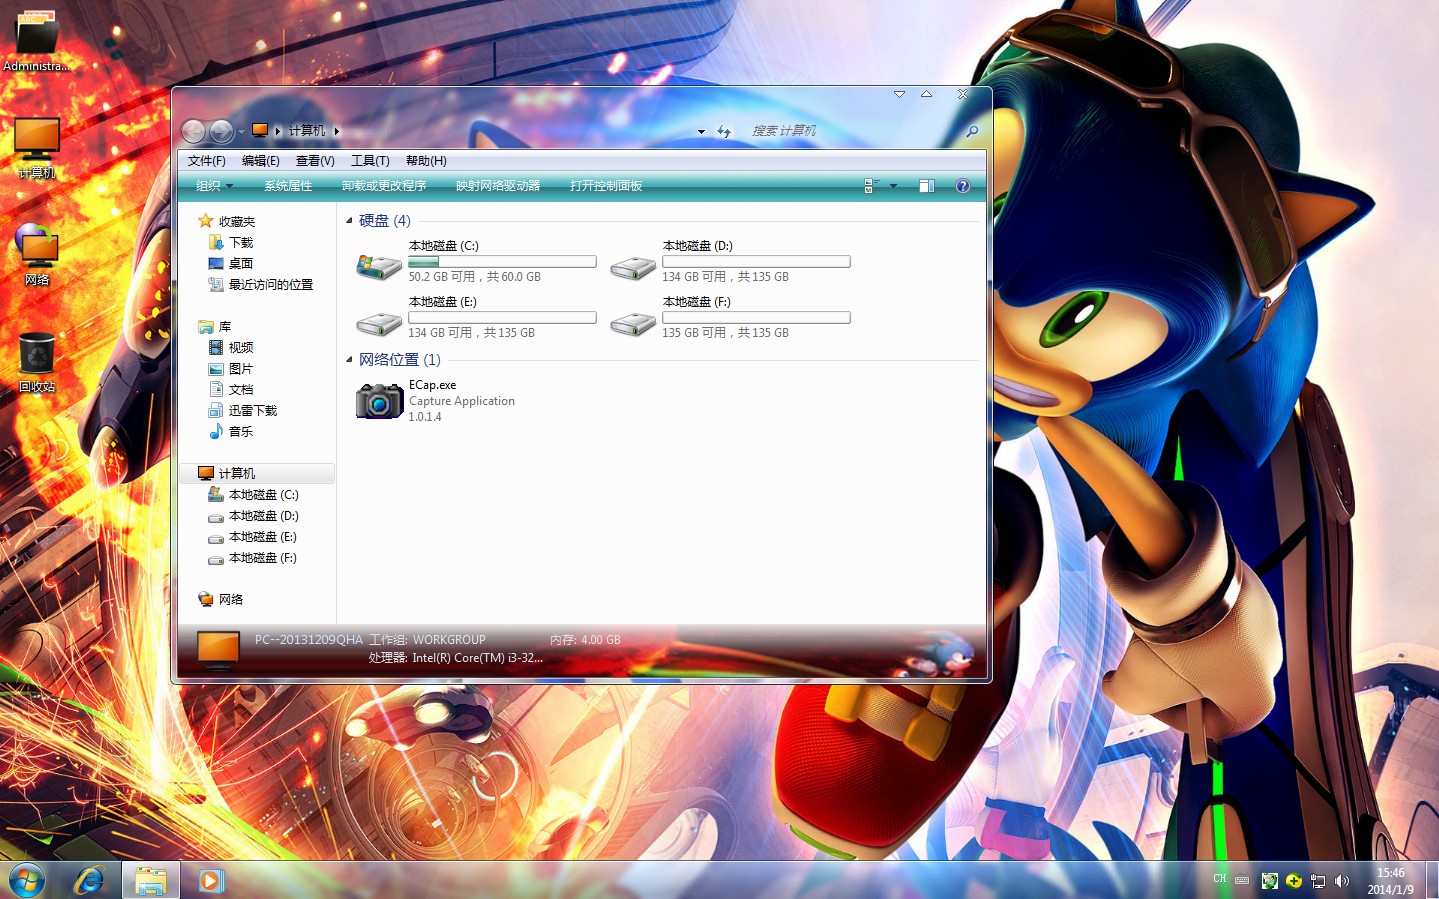Select 本地磁盘 (F:) in navigation tree
1439x899 pixels.
(x=253, y=557)
